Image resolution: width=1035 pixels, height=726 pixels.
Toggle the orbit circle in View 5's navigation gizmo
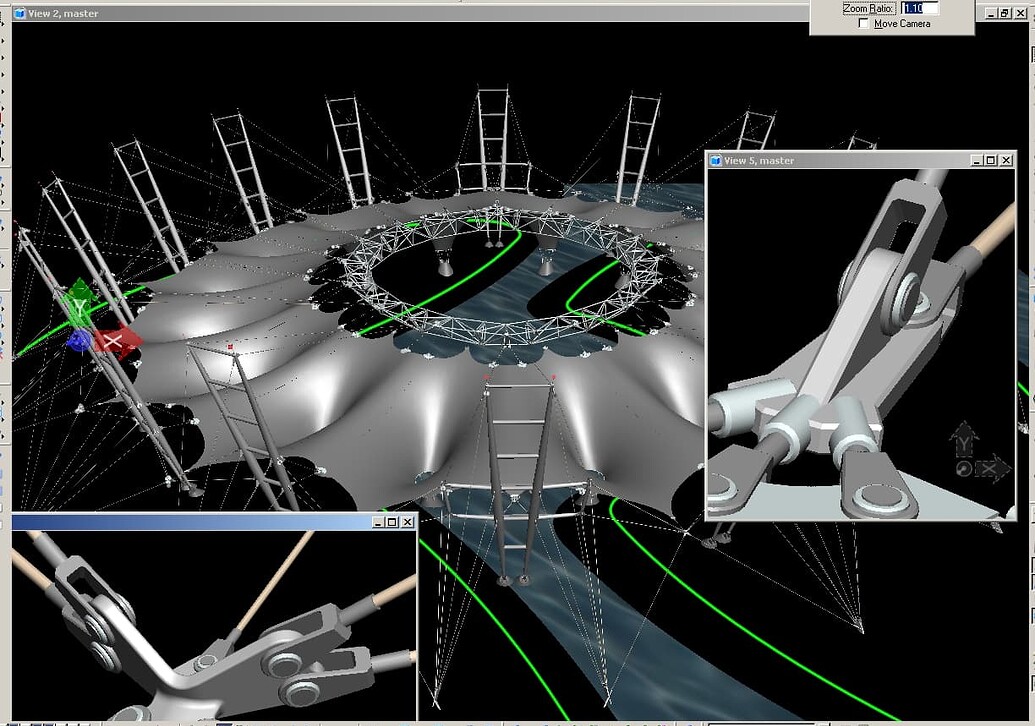pyautogui.click(x=964, y=467)
